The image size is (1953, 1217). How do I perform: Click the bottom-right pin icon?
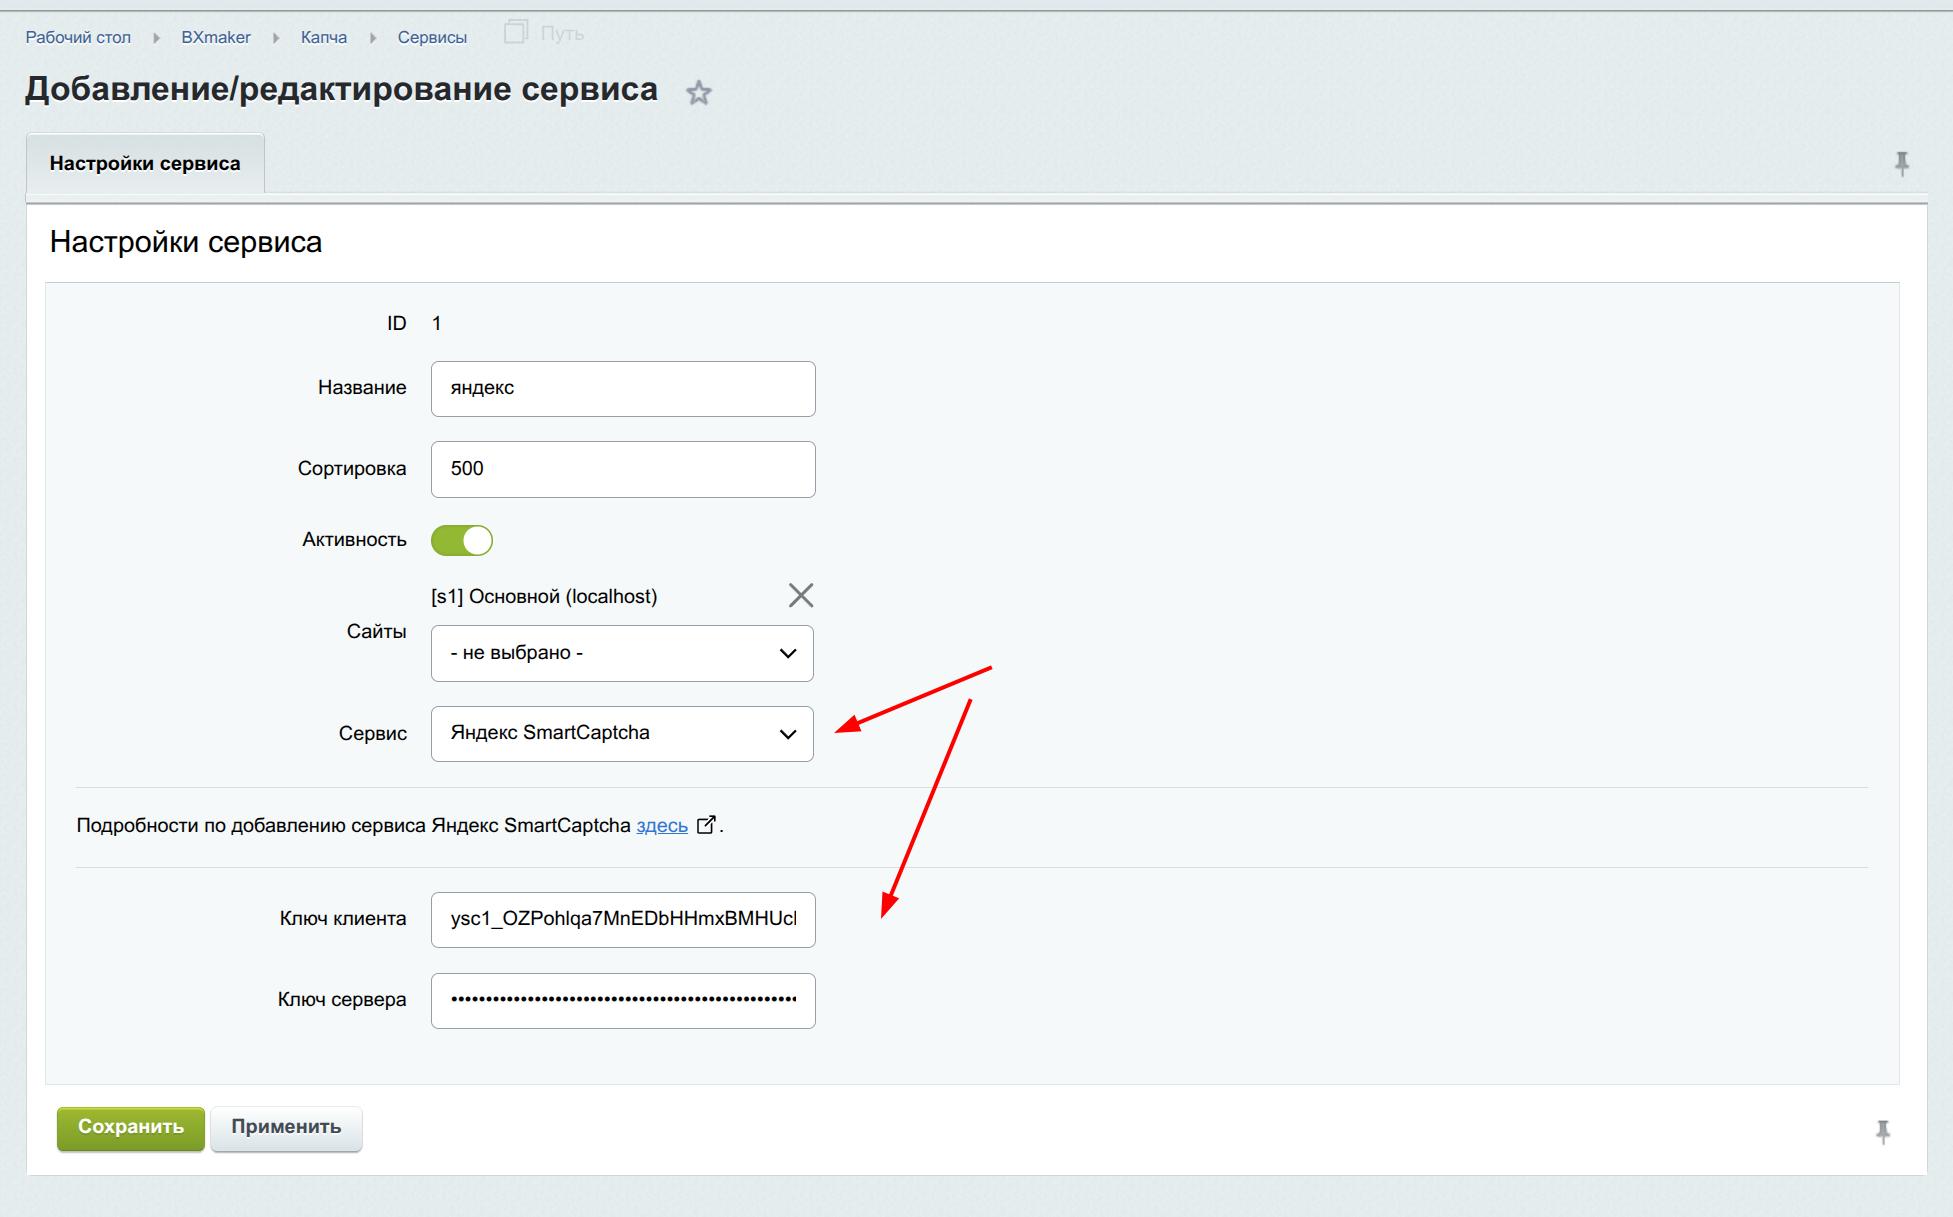tap(1882, 1131)
